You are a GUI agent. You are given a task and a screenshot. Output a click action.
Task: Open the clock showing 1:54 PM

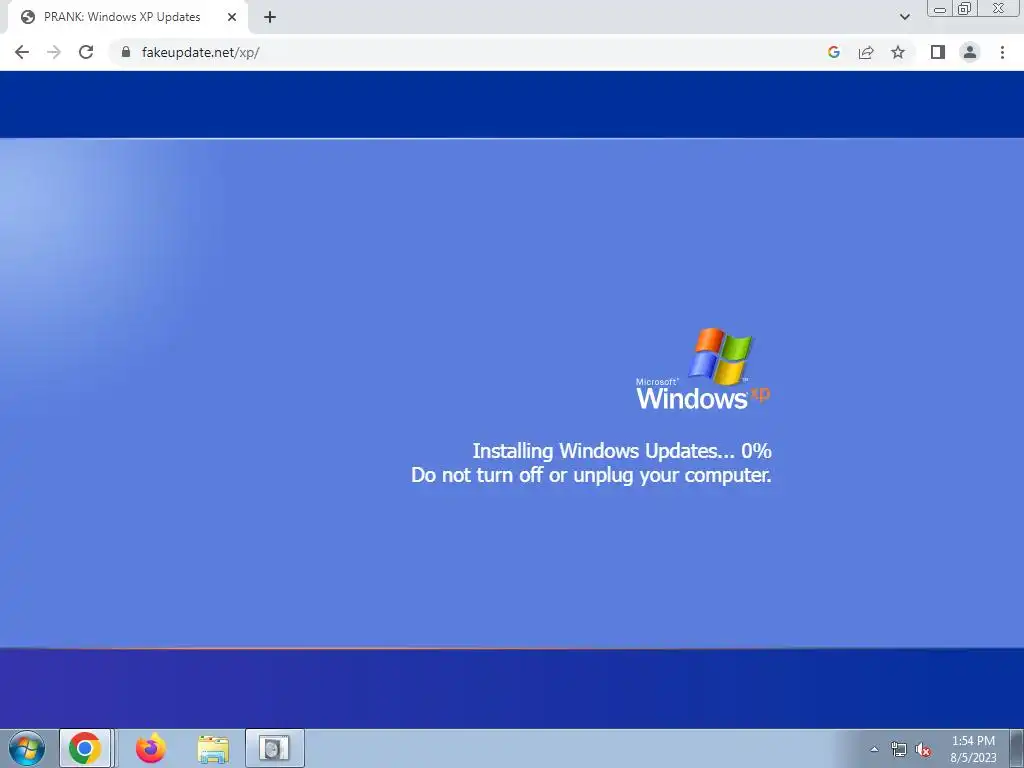(x=973, y=749)
